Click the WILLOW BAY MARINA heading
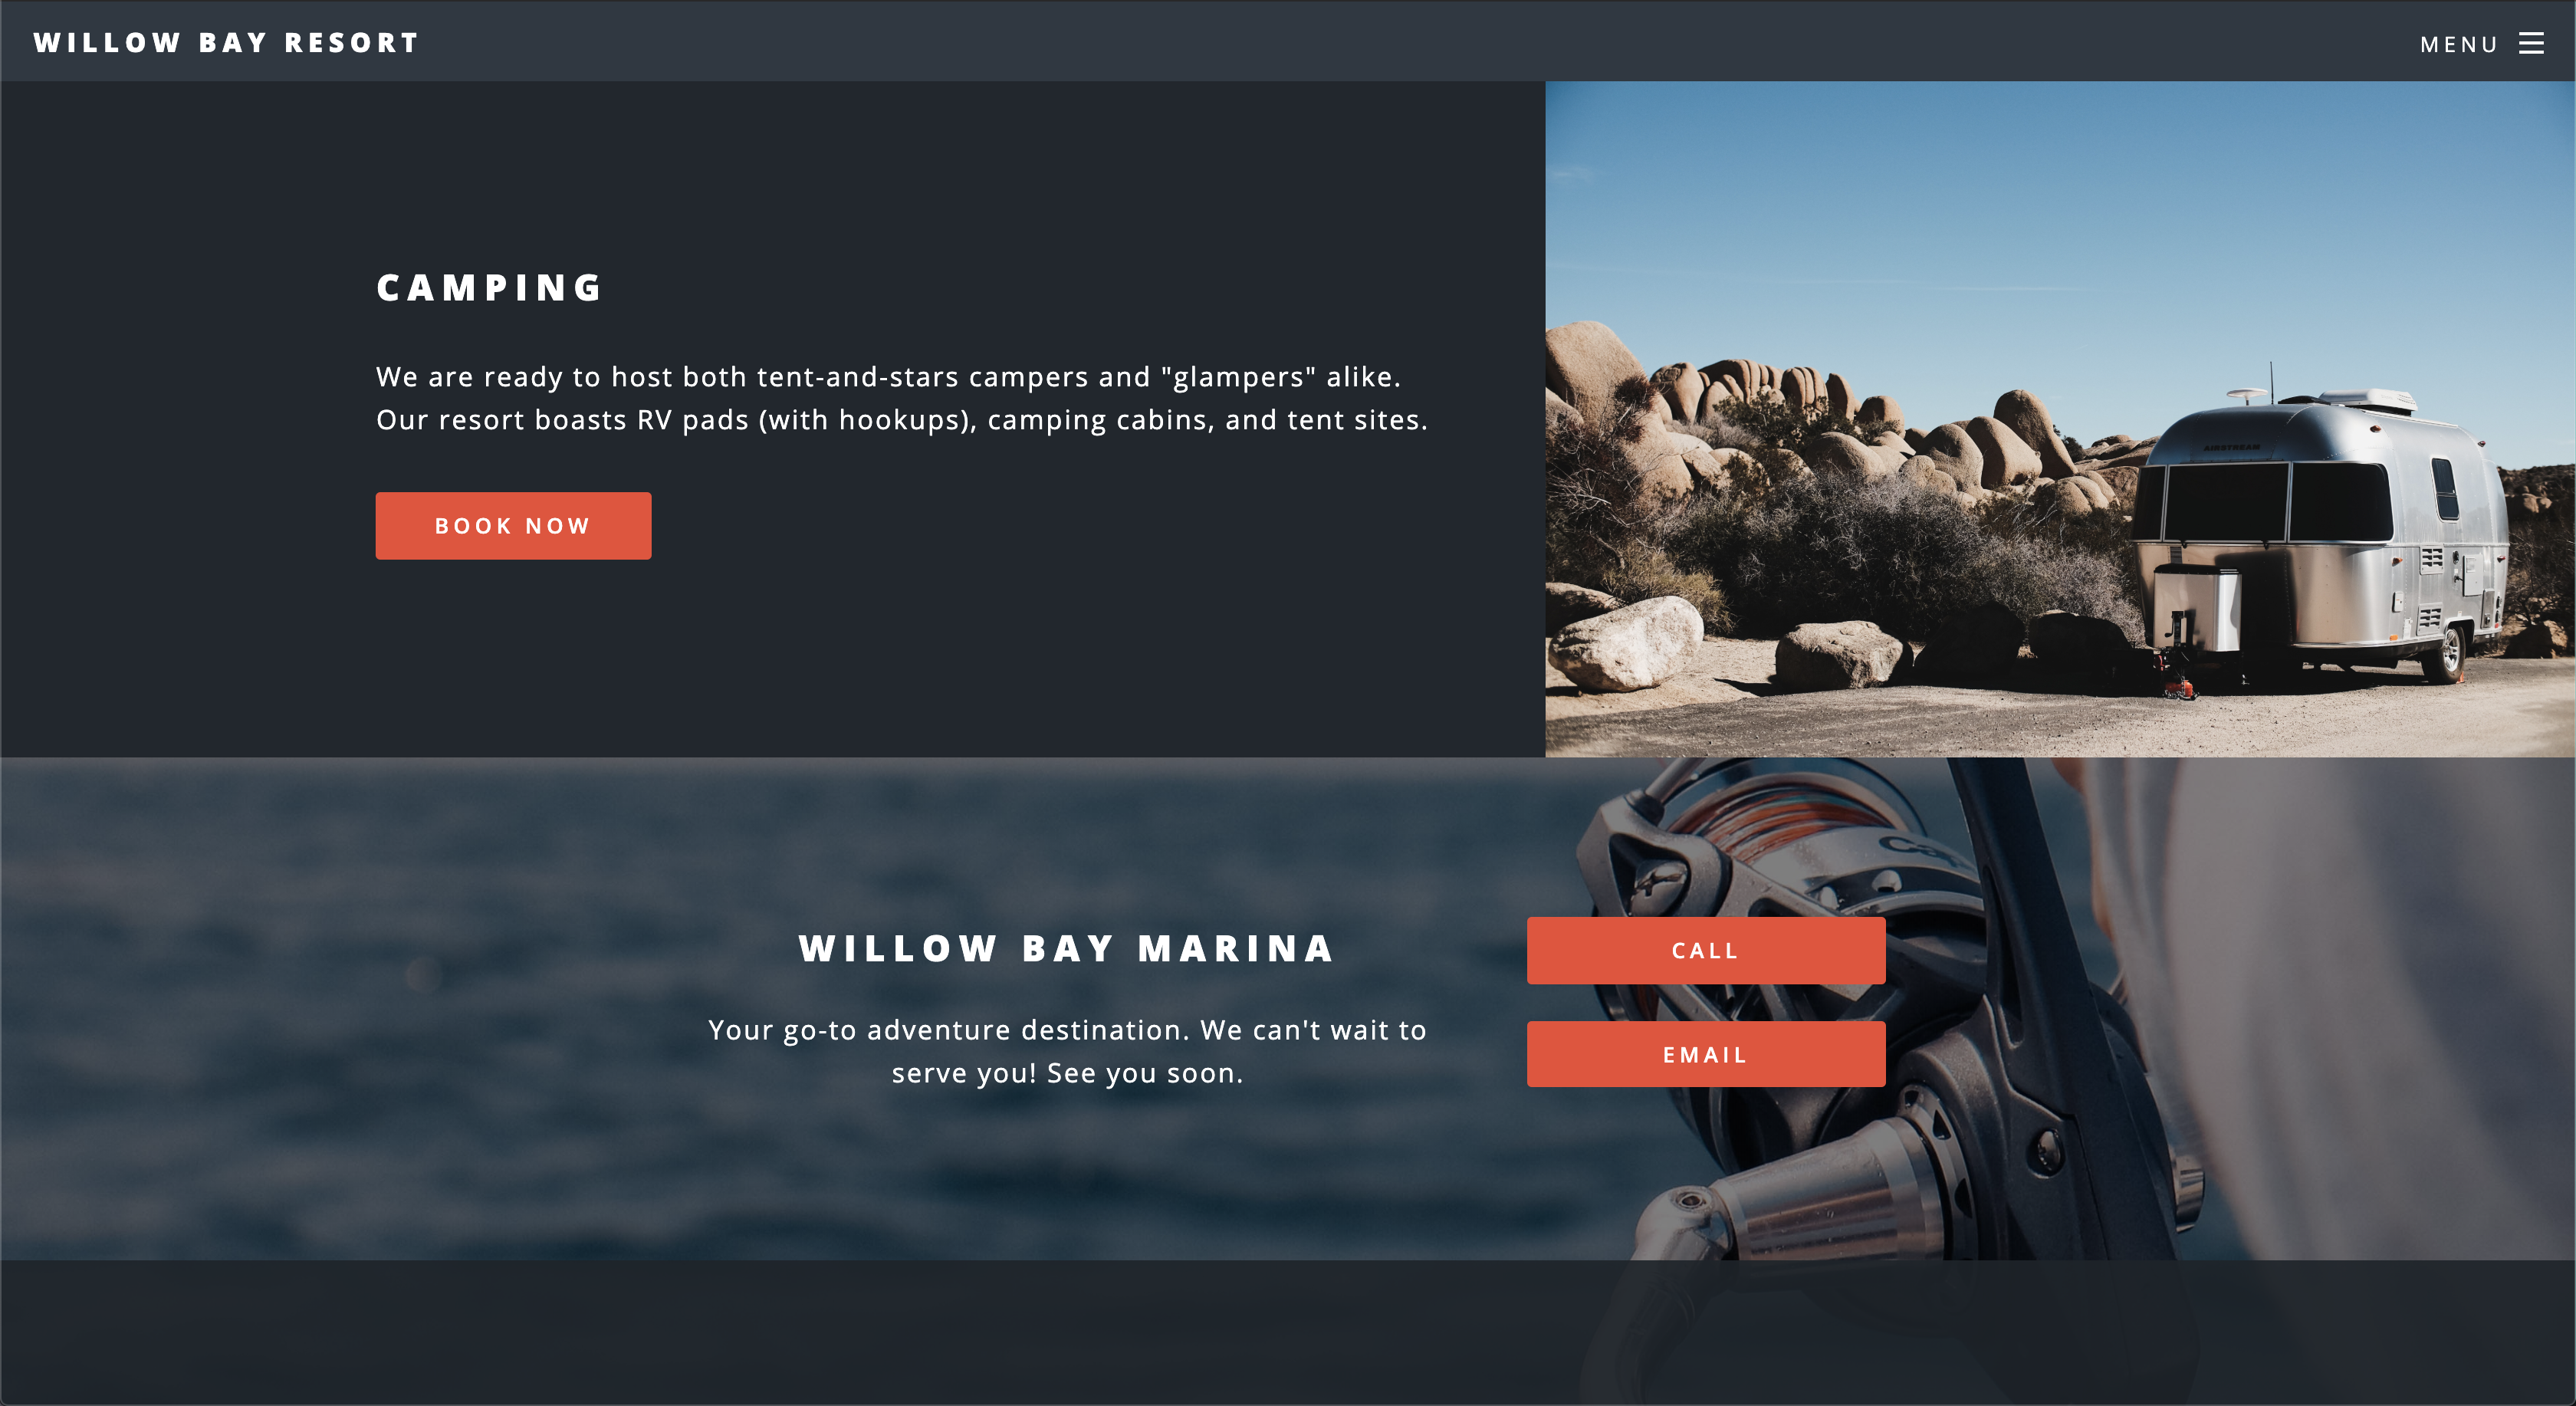2576x1406 pixels. 1067,948
